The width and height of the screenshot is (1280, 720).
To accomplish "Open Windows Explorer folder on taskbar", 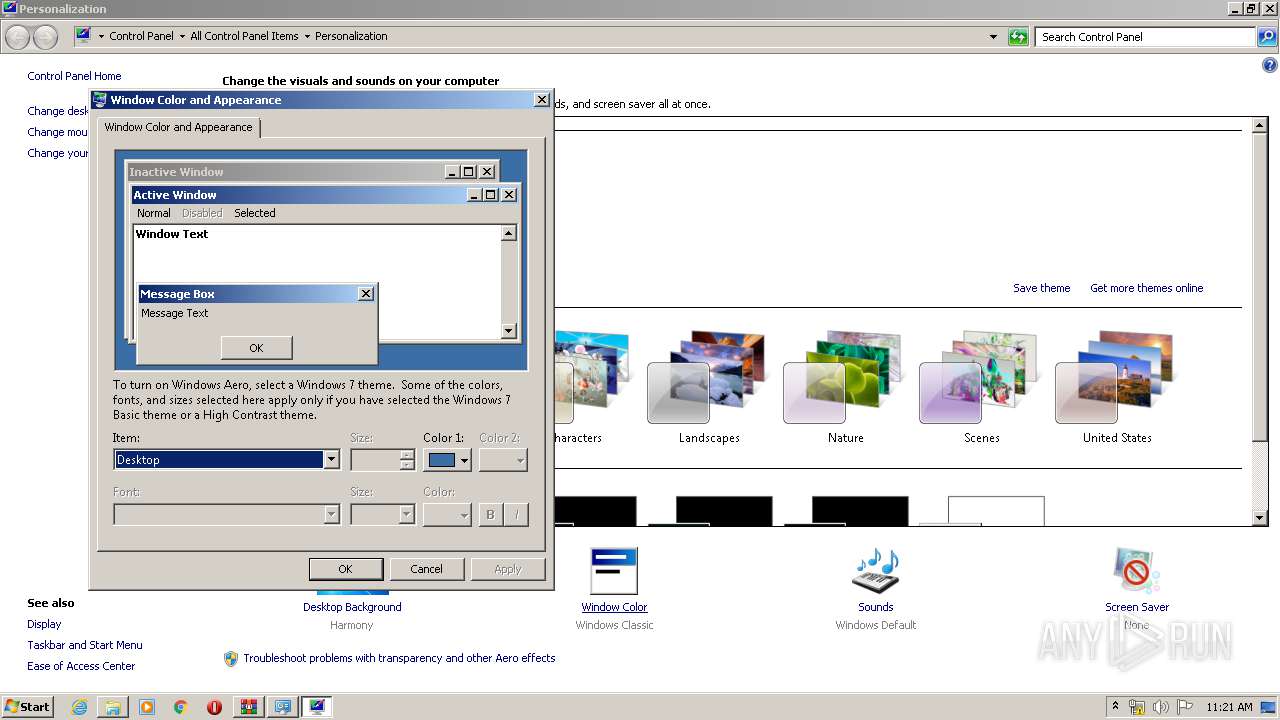I will 113,707.
